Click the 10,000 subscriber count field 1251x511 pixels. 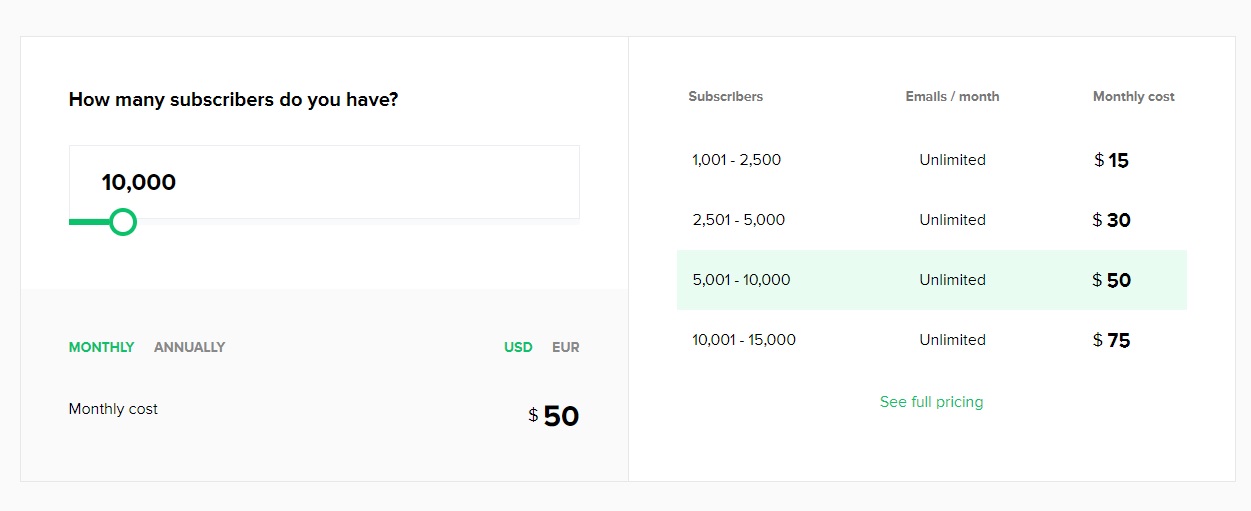324,182
